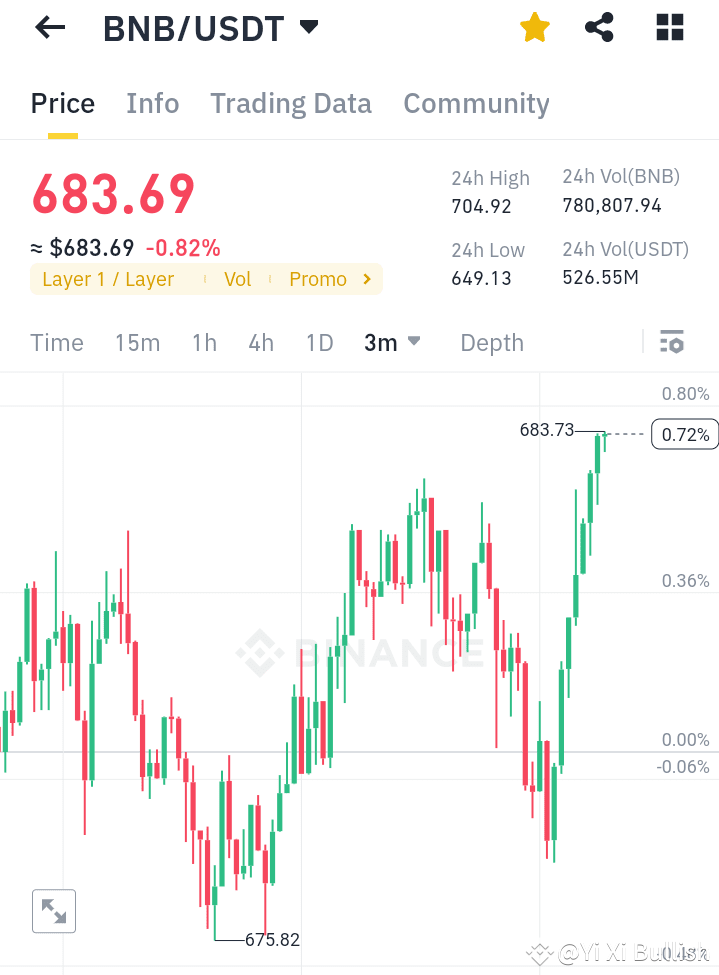Toggle the 1D timeframe
The image size is (719, 975).
[x=319, y=342]
